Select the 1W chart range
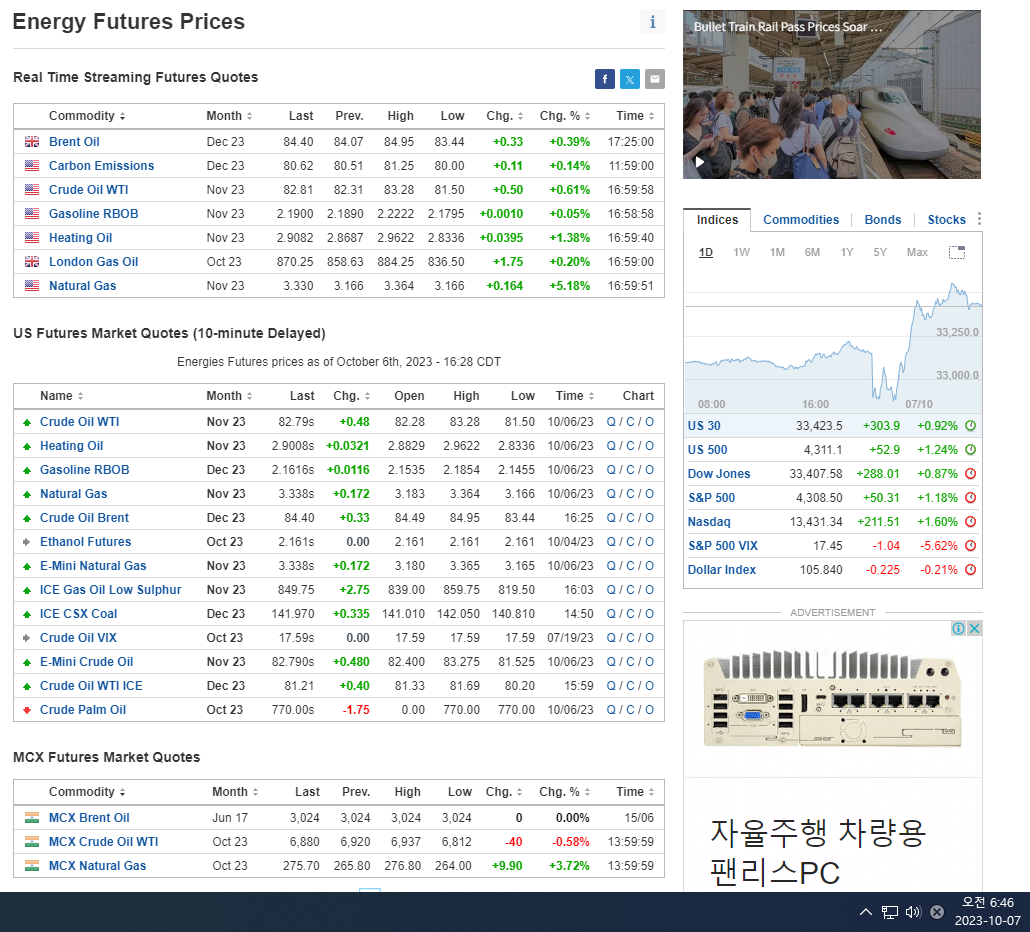 click(741, 252)
